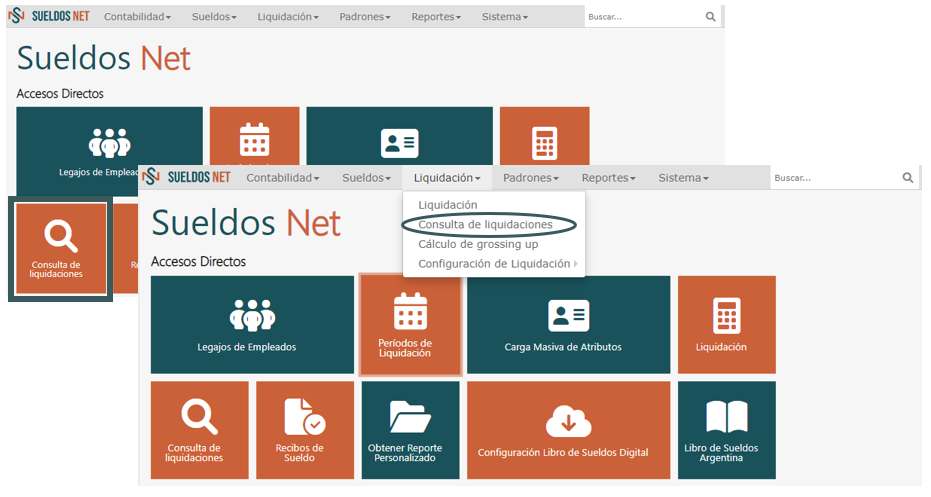Expand Sueldos menu in front window
931x497 pixels.
point(366,178)
